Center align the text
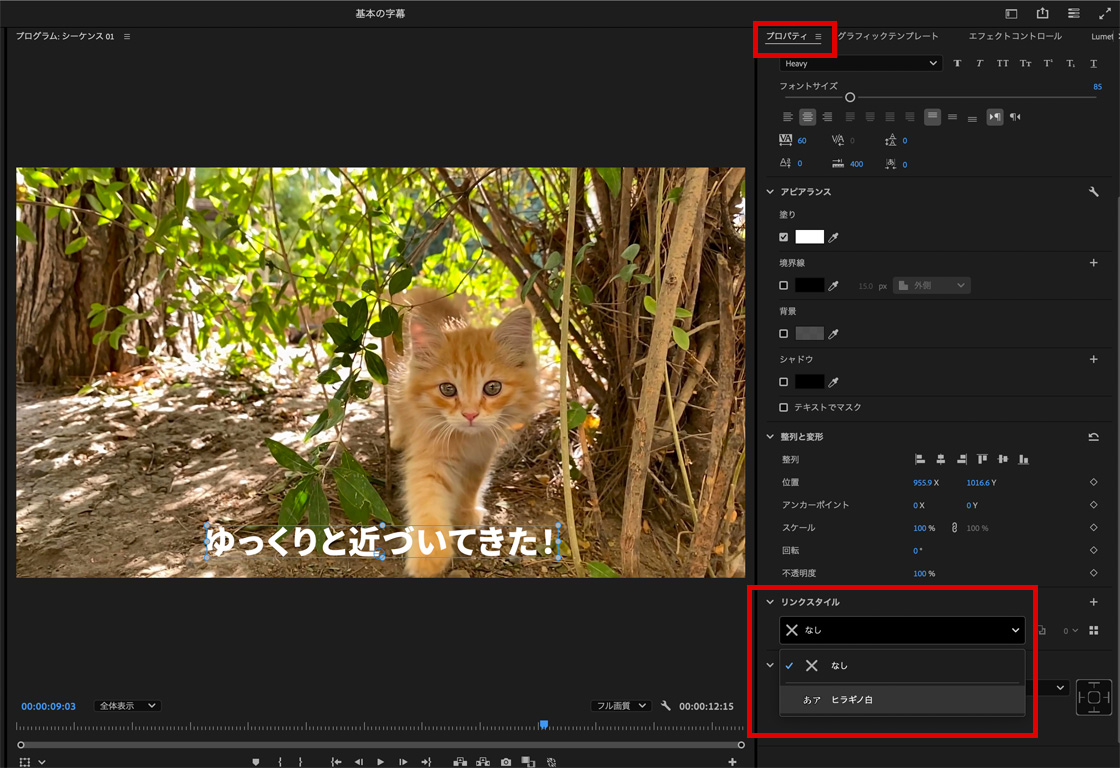Screen dimensions: 1120x768 click(807, 117)
